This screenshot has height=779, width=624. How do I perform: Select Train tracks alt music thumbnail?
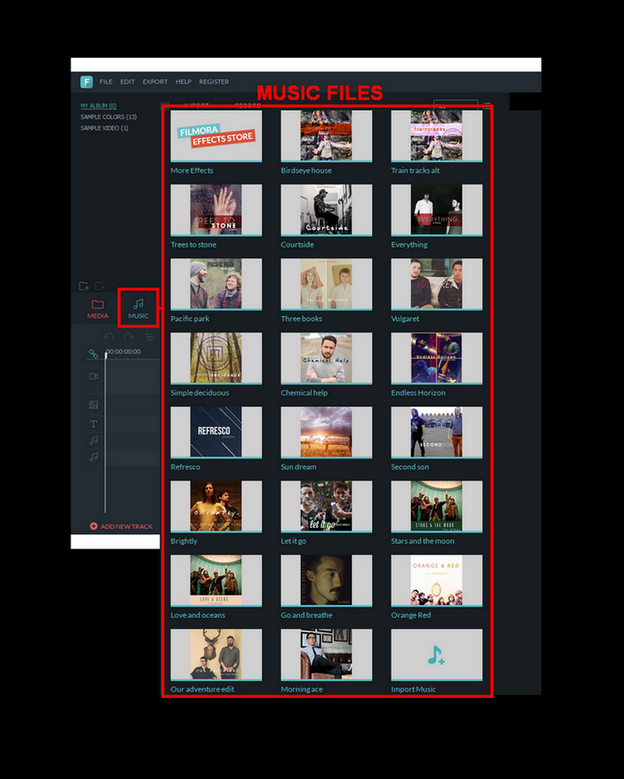(437, 136)
